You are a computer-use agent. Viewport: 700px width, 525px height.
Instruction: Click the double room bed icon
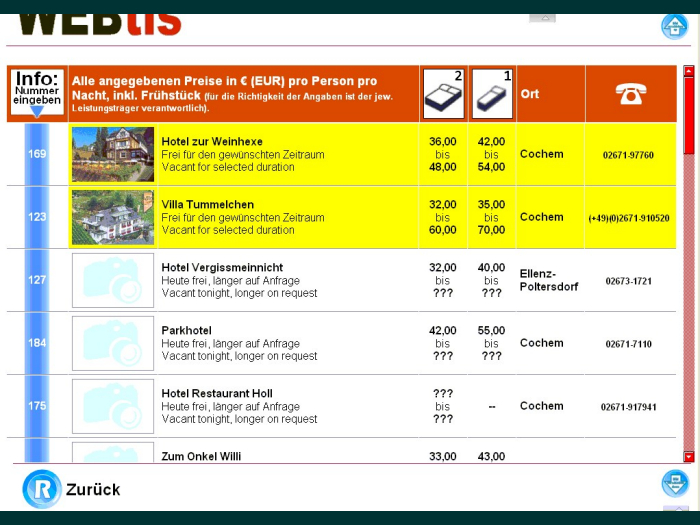[x=443, y=94]
